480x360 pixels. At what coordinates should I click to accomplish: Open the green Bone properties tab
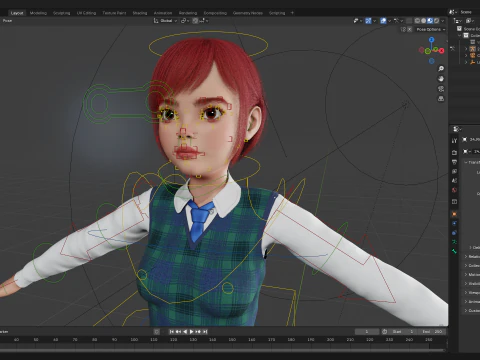pos(454,251)
